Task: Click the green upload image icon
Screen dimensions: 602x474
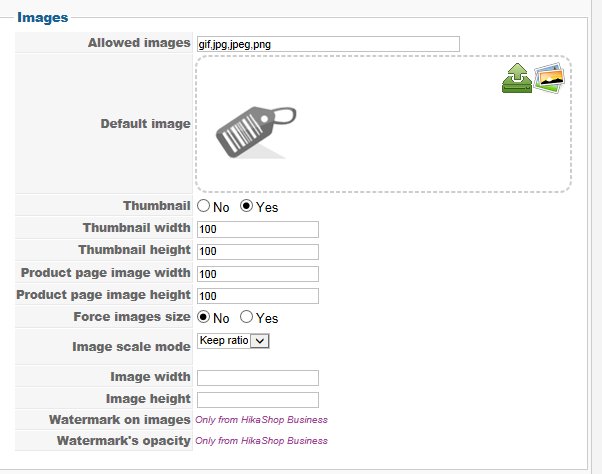Action: point(517,78)
